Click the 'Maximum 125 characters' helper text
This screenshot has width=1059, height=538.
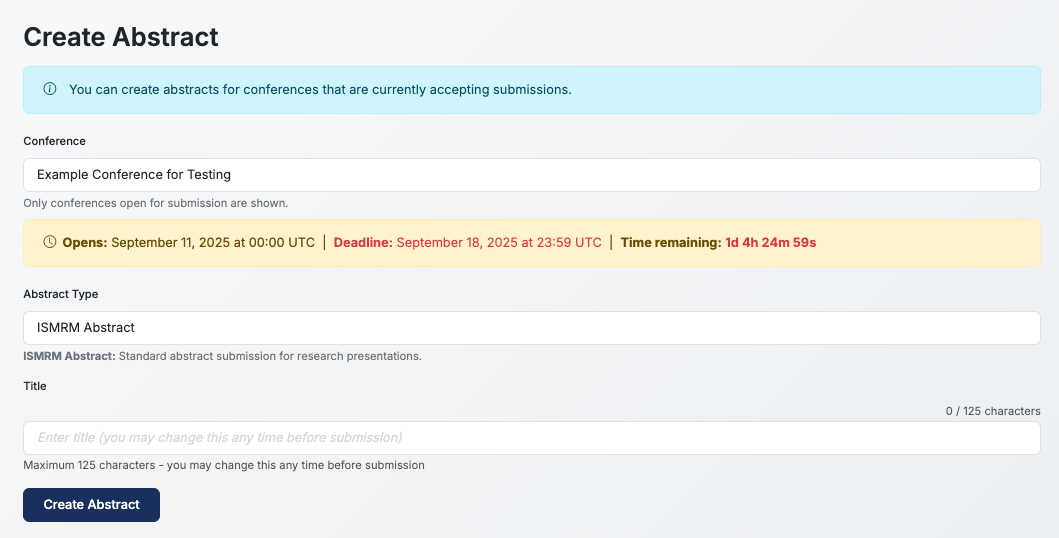(223, 465)
